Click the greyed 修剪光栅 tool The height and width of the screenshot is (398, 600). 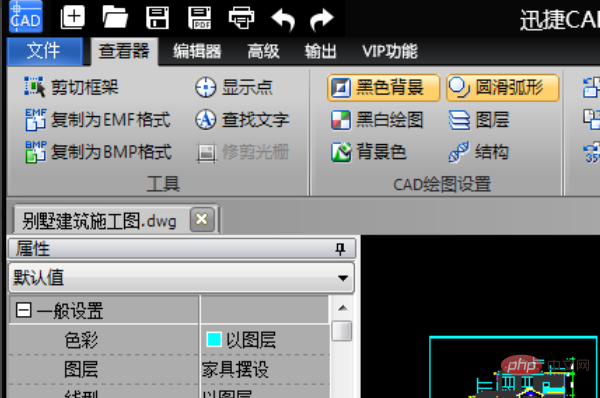243,152
